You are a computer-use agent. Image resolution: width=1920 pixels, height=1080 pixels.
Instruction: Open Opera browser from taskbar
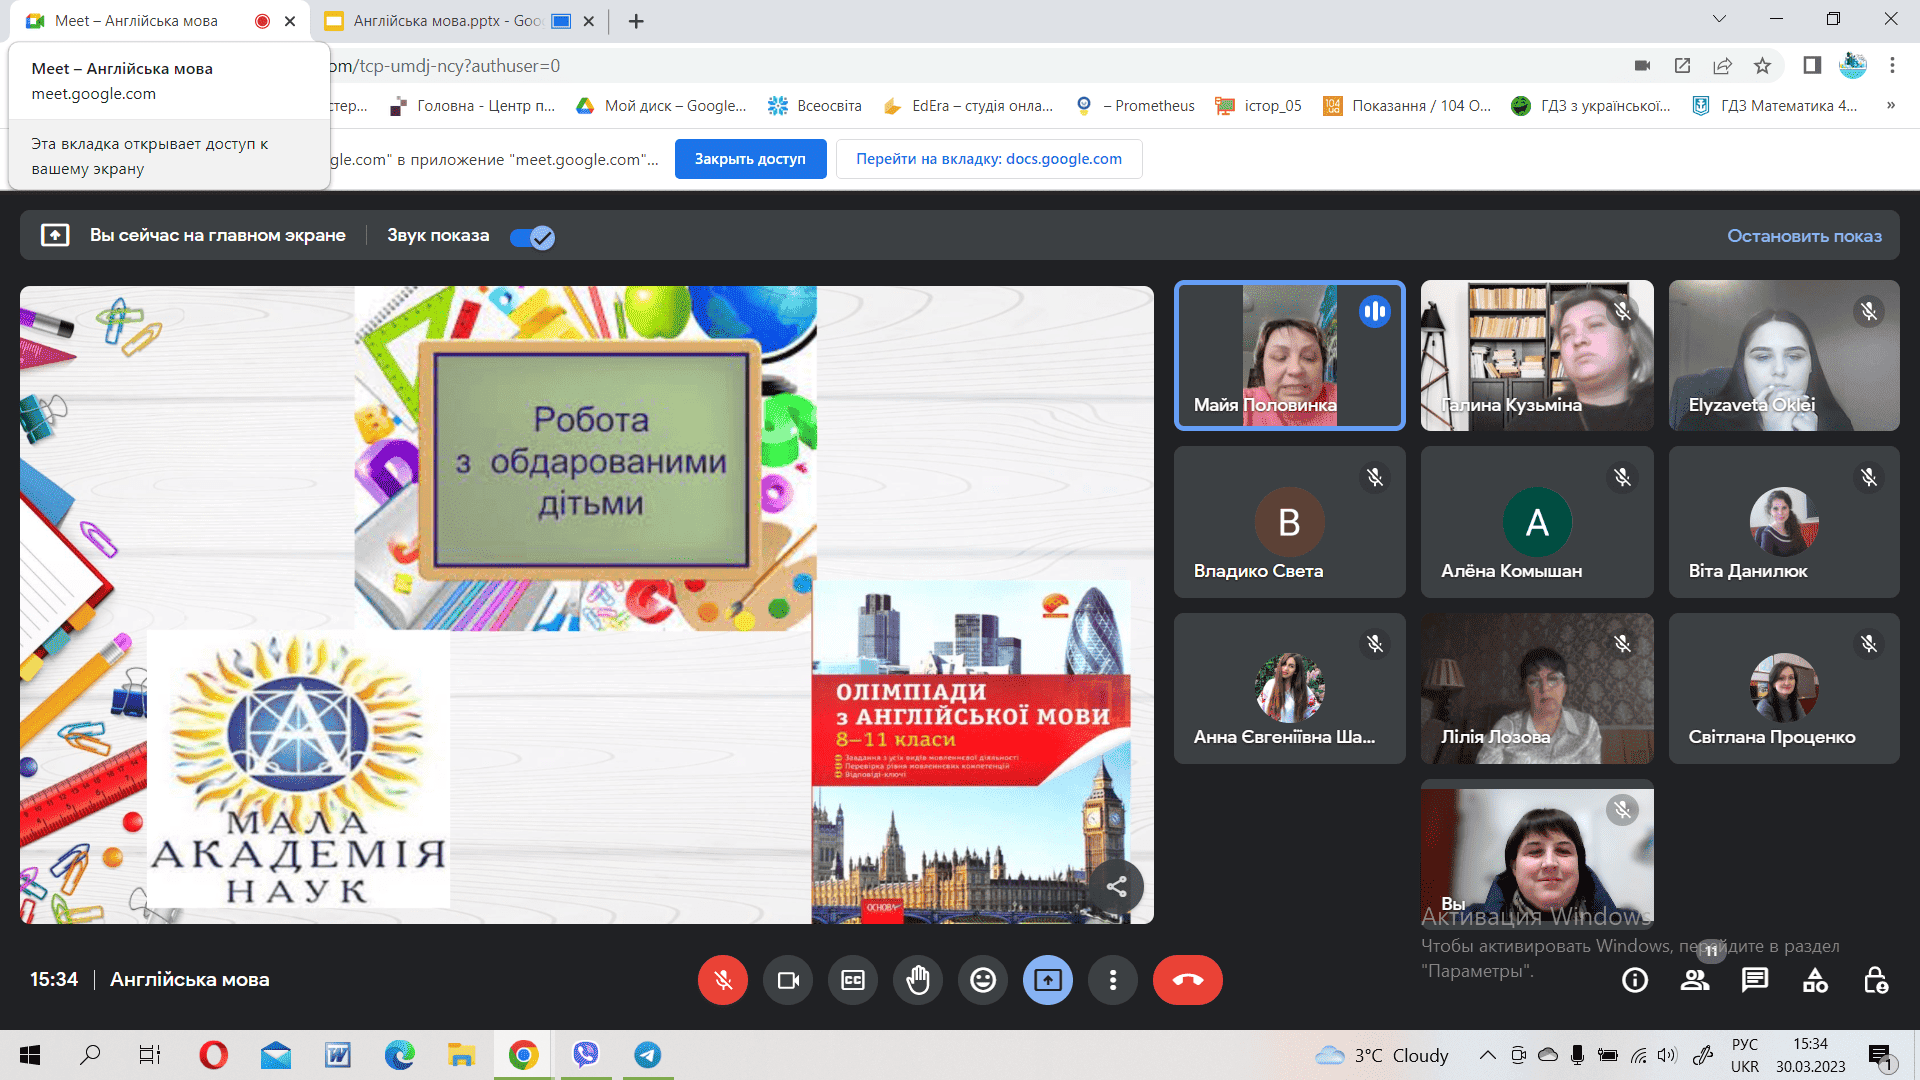213,1055
